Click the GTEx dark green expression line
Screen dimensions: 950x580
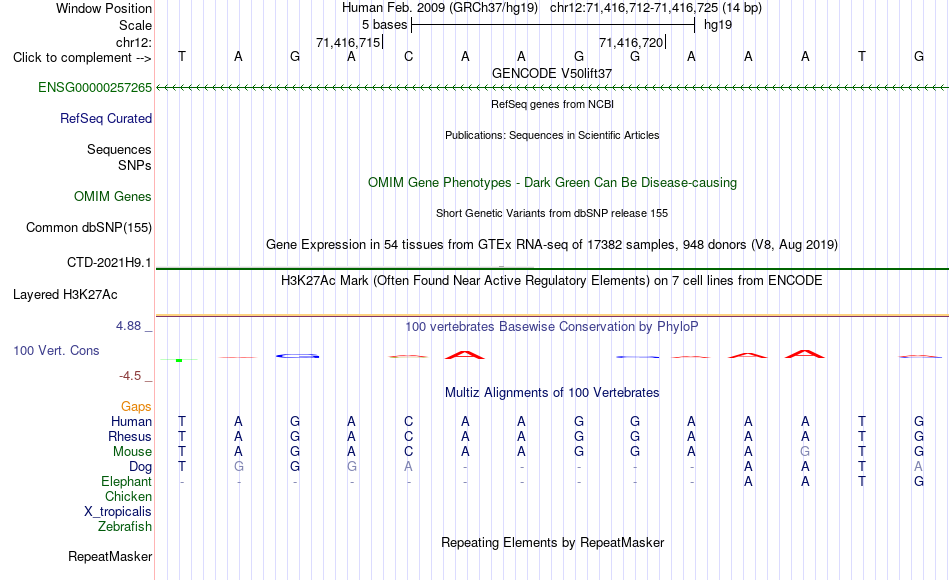coord(552,268)
